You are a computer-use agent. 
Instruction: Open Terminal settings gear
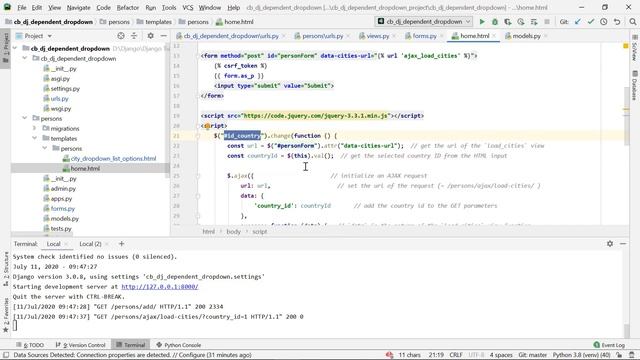coord(610,244)
